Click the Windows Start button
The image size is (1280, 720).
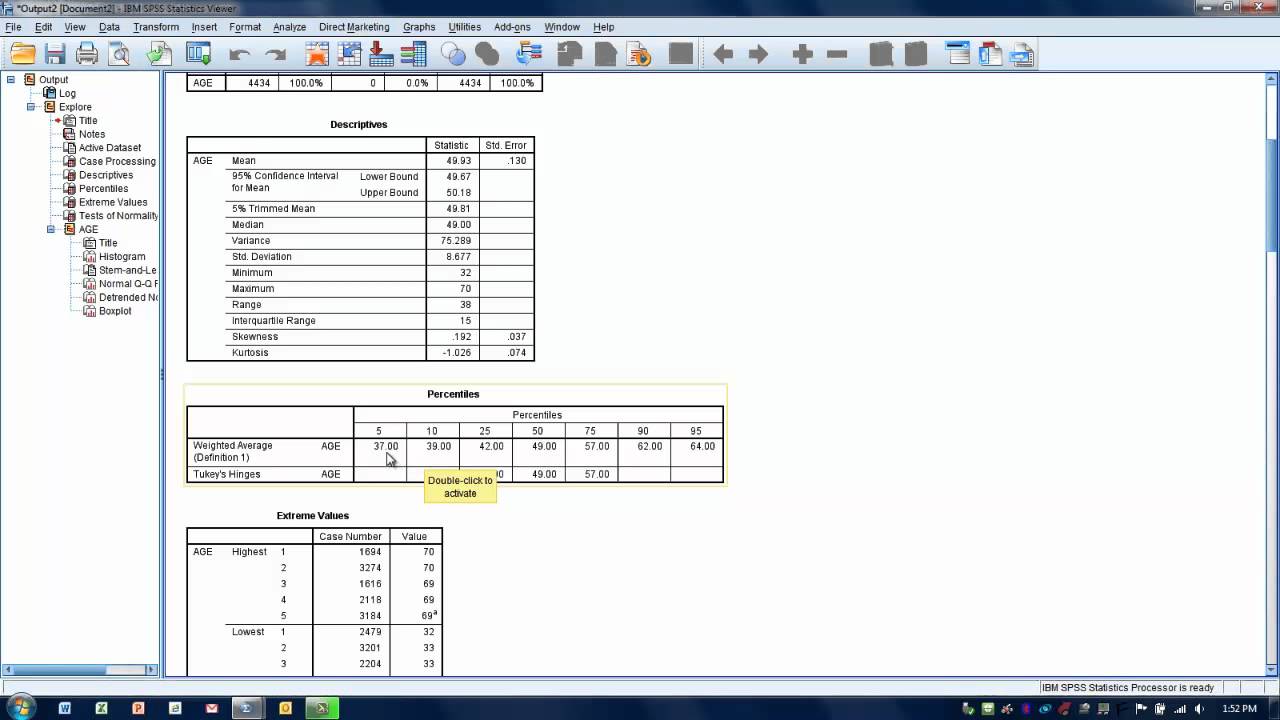19,708
